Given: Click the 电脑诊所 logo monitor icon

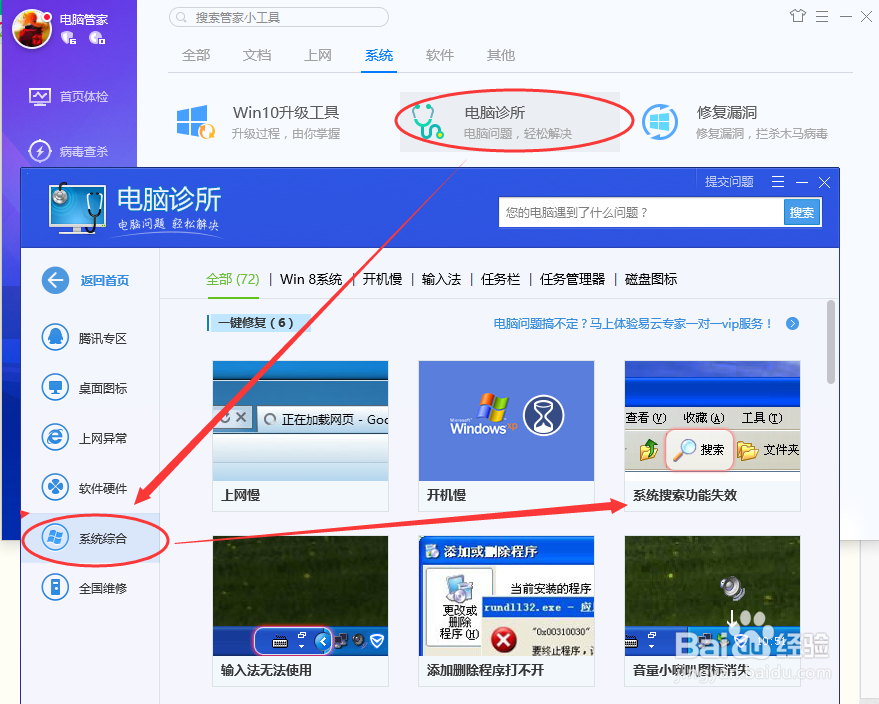Looking at the screenshot, I should (x=77, y=208).
